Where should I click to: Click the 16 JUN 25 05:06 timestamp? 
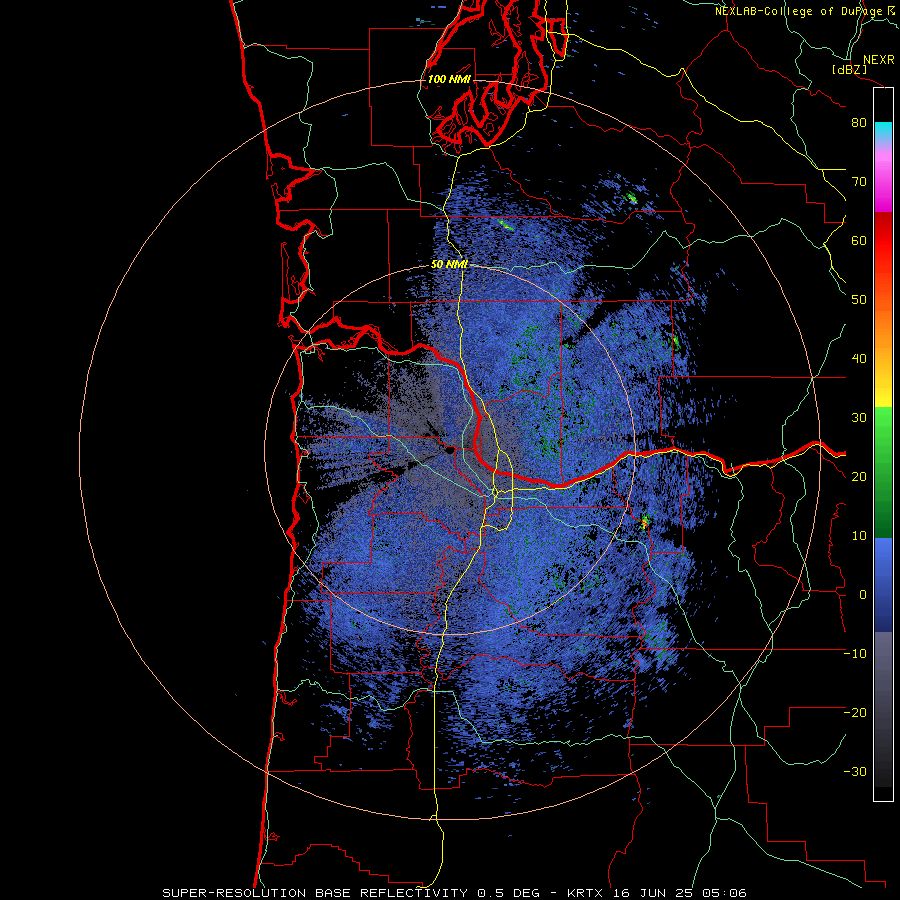pyautogui.click(x=680, y=893)
